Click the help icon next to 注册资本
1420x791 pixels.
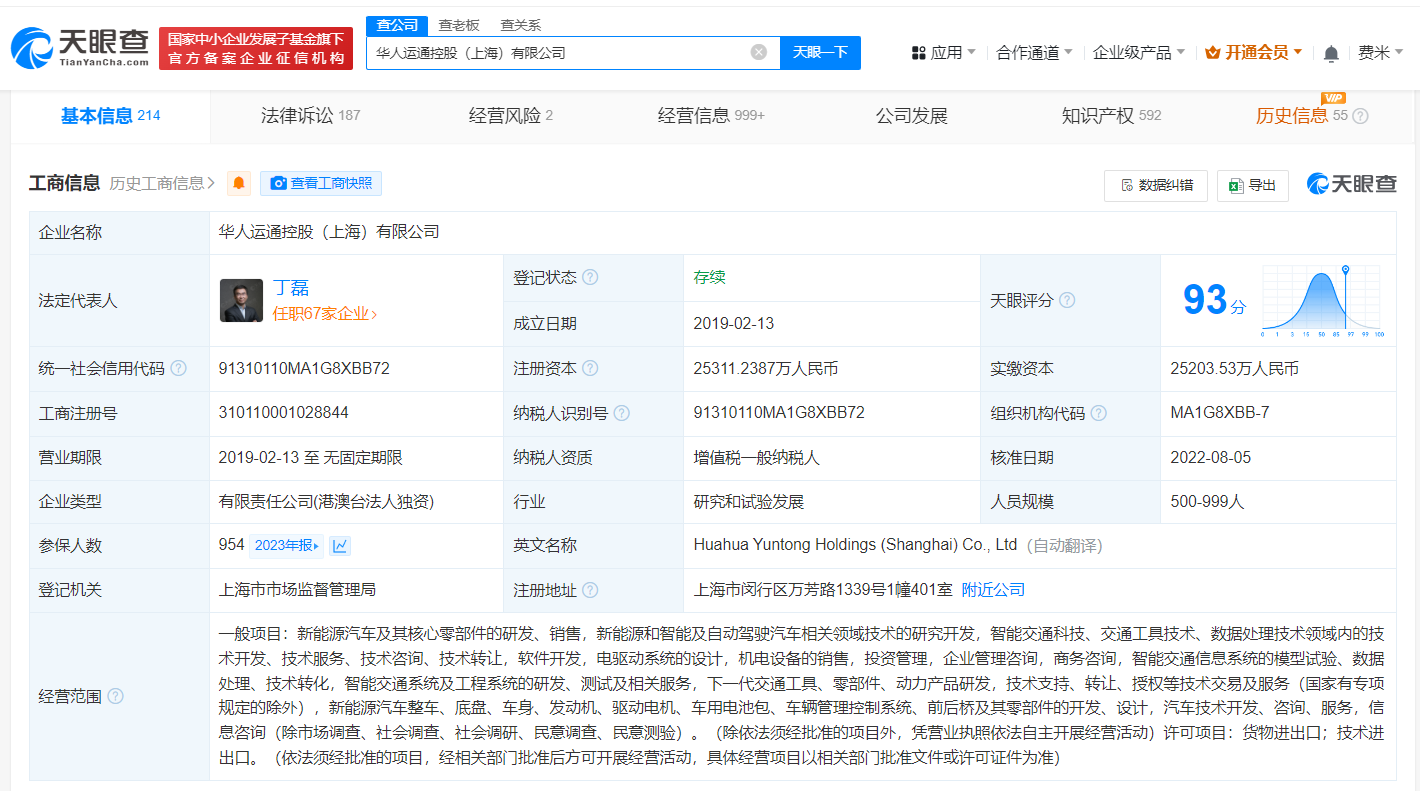(590, 367)
